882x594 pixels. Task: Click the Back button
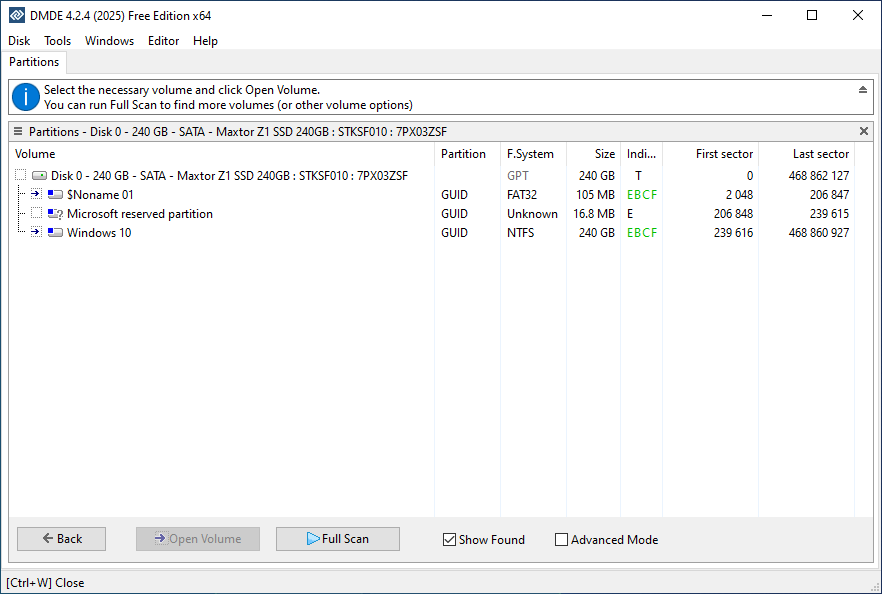pyautogui.click(x=61, y=539)
